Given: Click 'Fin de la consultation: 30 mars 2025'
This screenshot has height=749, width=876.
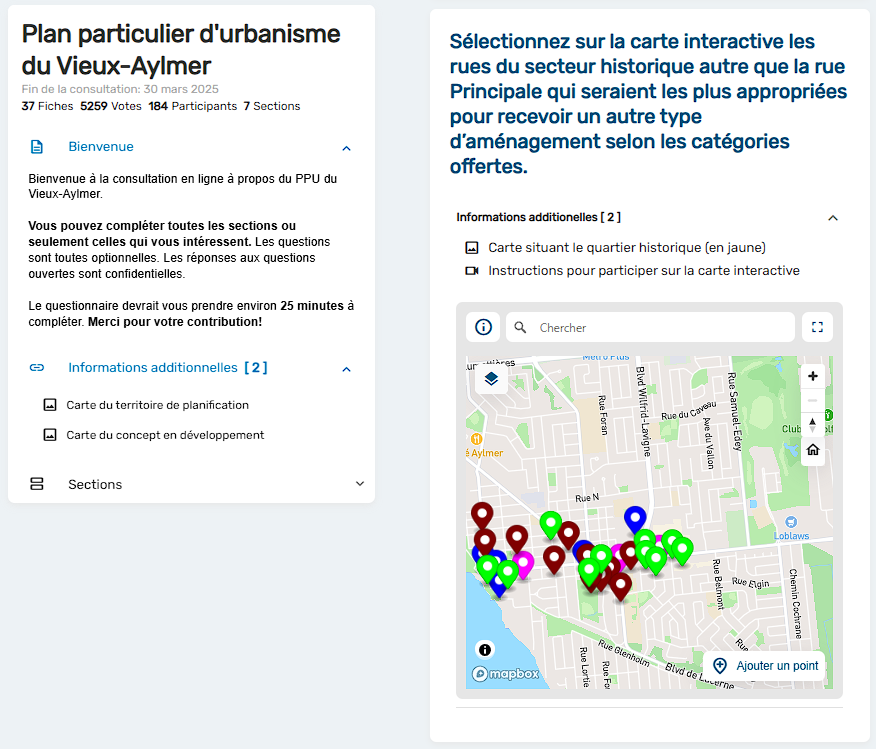Looking at the screenshot, I should point(120,89).
